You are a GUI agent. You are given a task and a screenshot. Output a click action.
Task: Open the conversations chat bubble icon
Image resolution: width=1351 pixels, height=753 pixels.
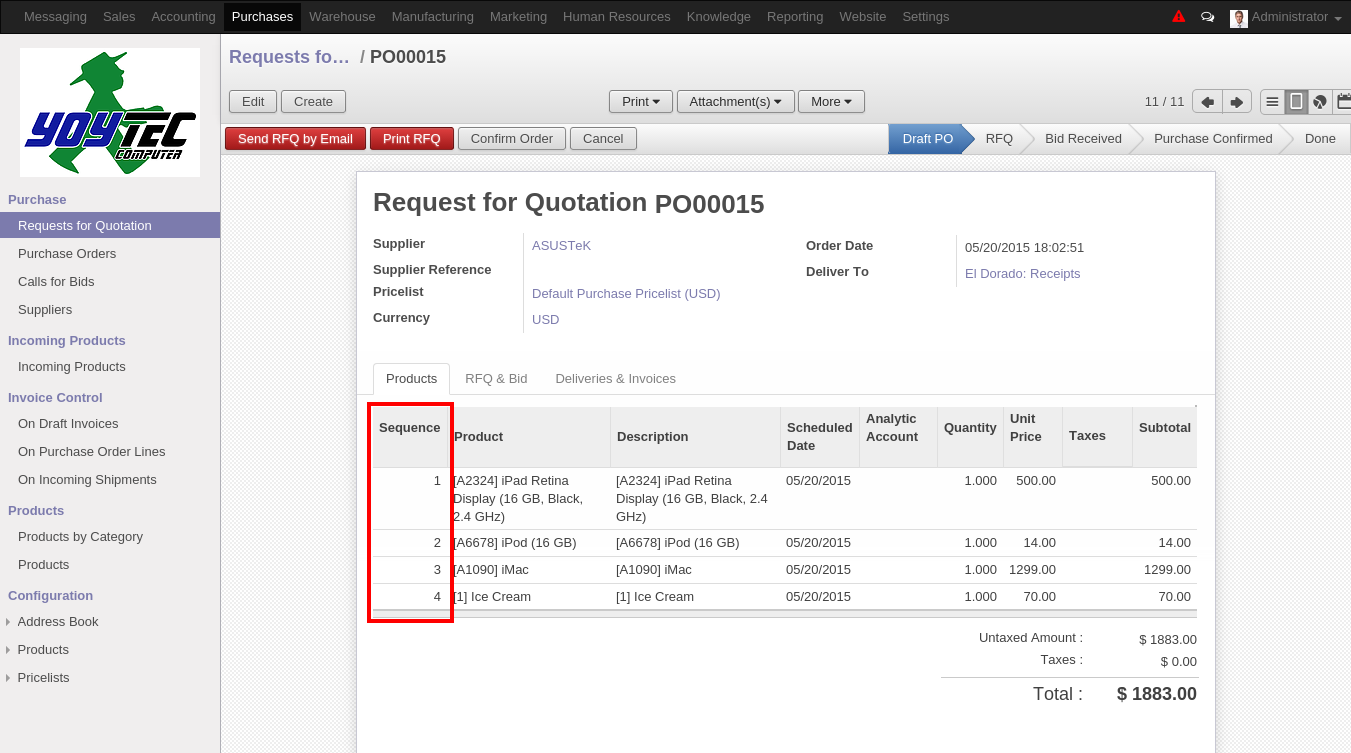[x=1207, y=17]
